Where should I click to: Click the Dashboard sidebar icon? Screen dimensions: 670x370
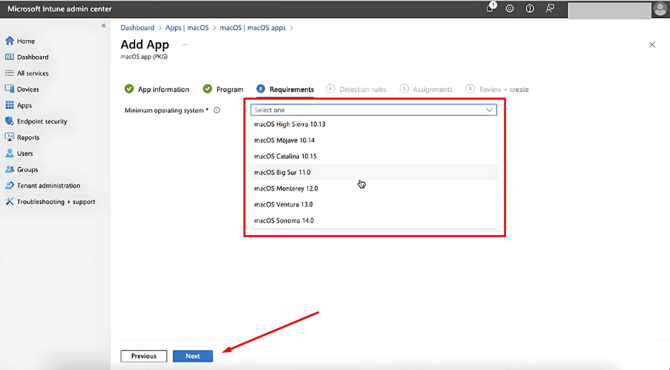tap(9, 57)
